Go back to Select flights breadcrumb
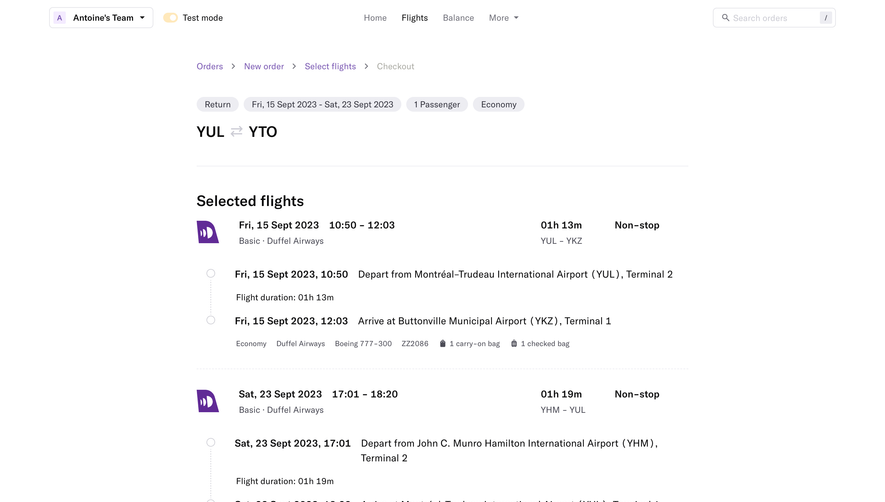 [x=330, y=66]
